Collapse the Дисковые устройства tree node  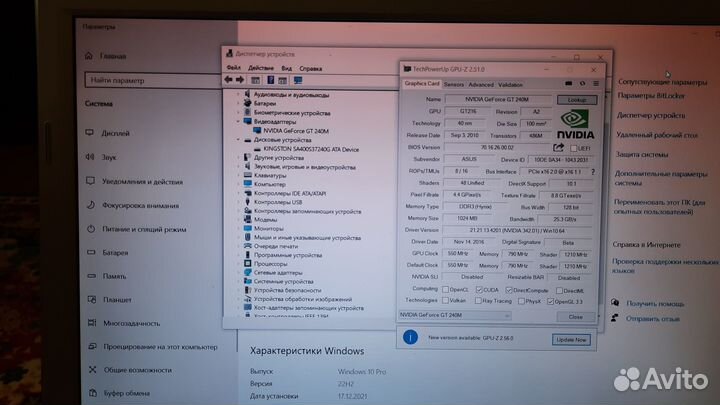(238, 140)
